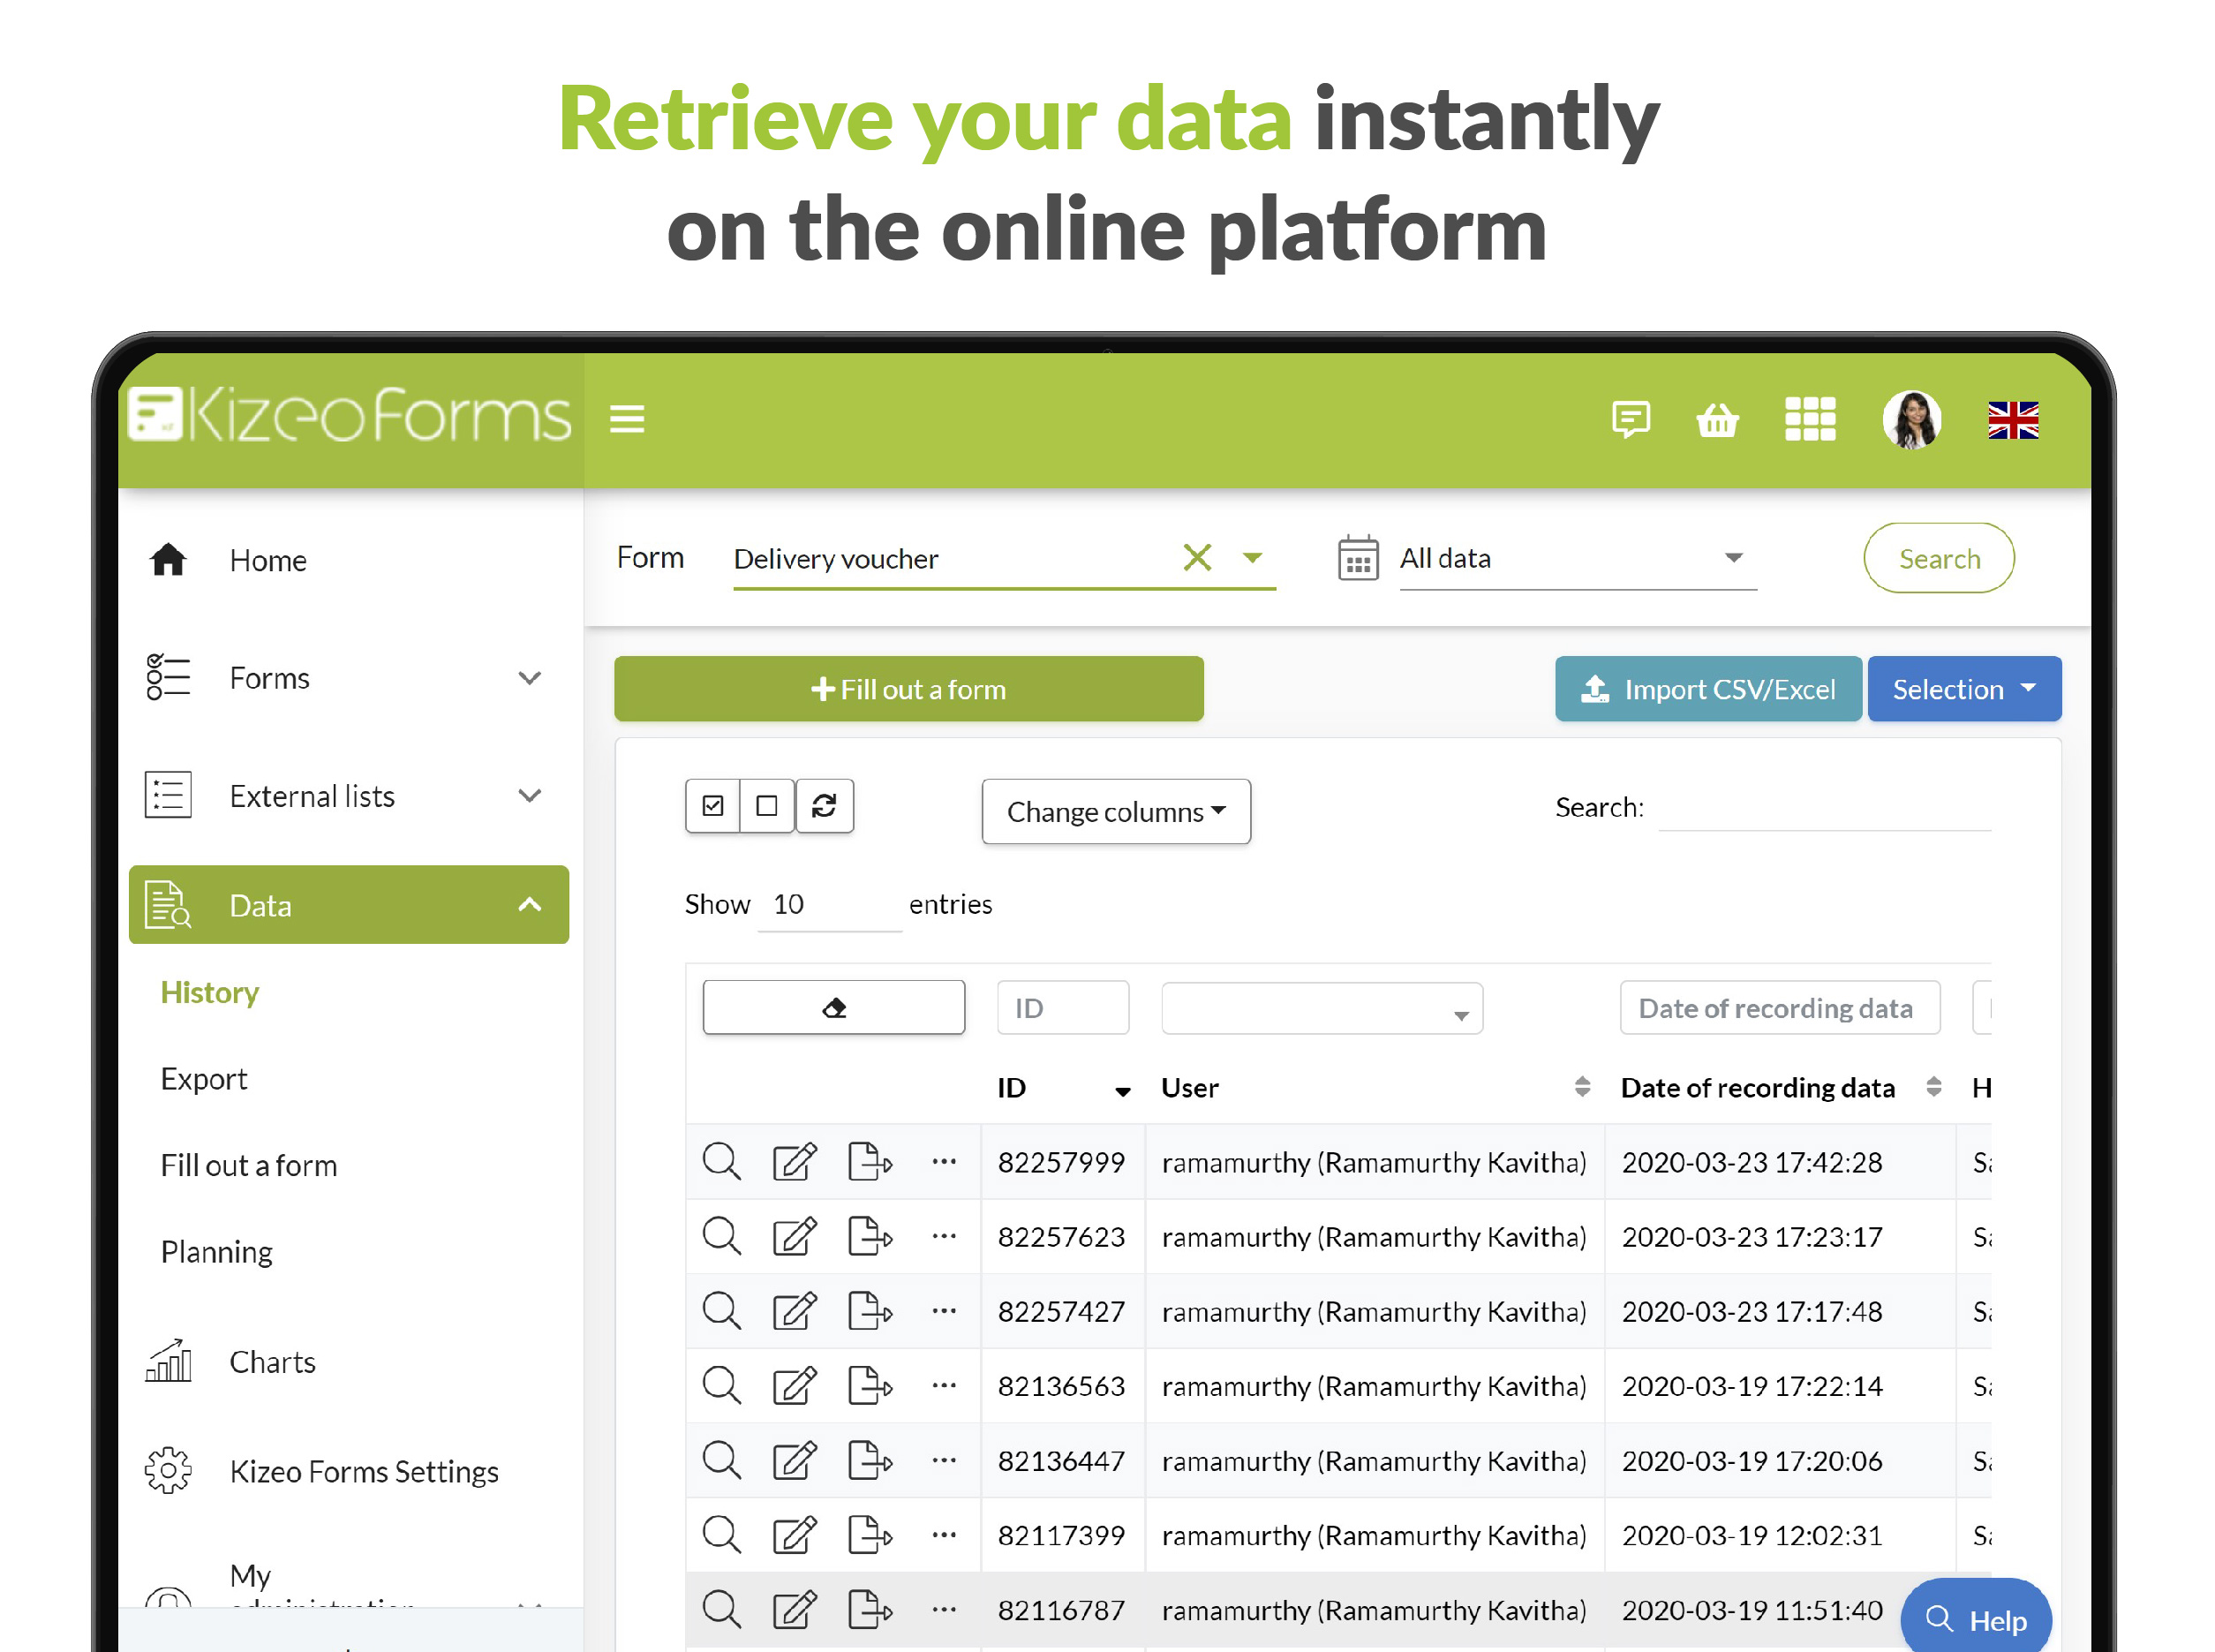2215x1652 pixels.
Task: Open Planning under Data
Action: click(x=217, y=1252)
